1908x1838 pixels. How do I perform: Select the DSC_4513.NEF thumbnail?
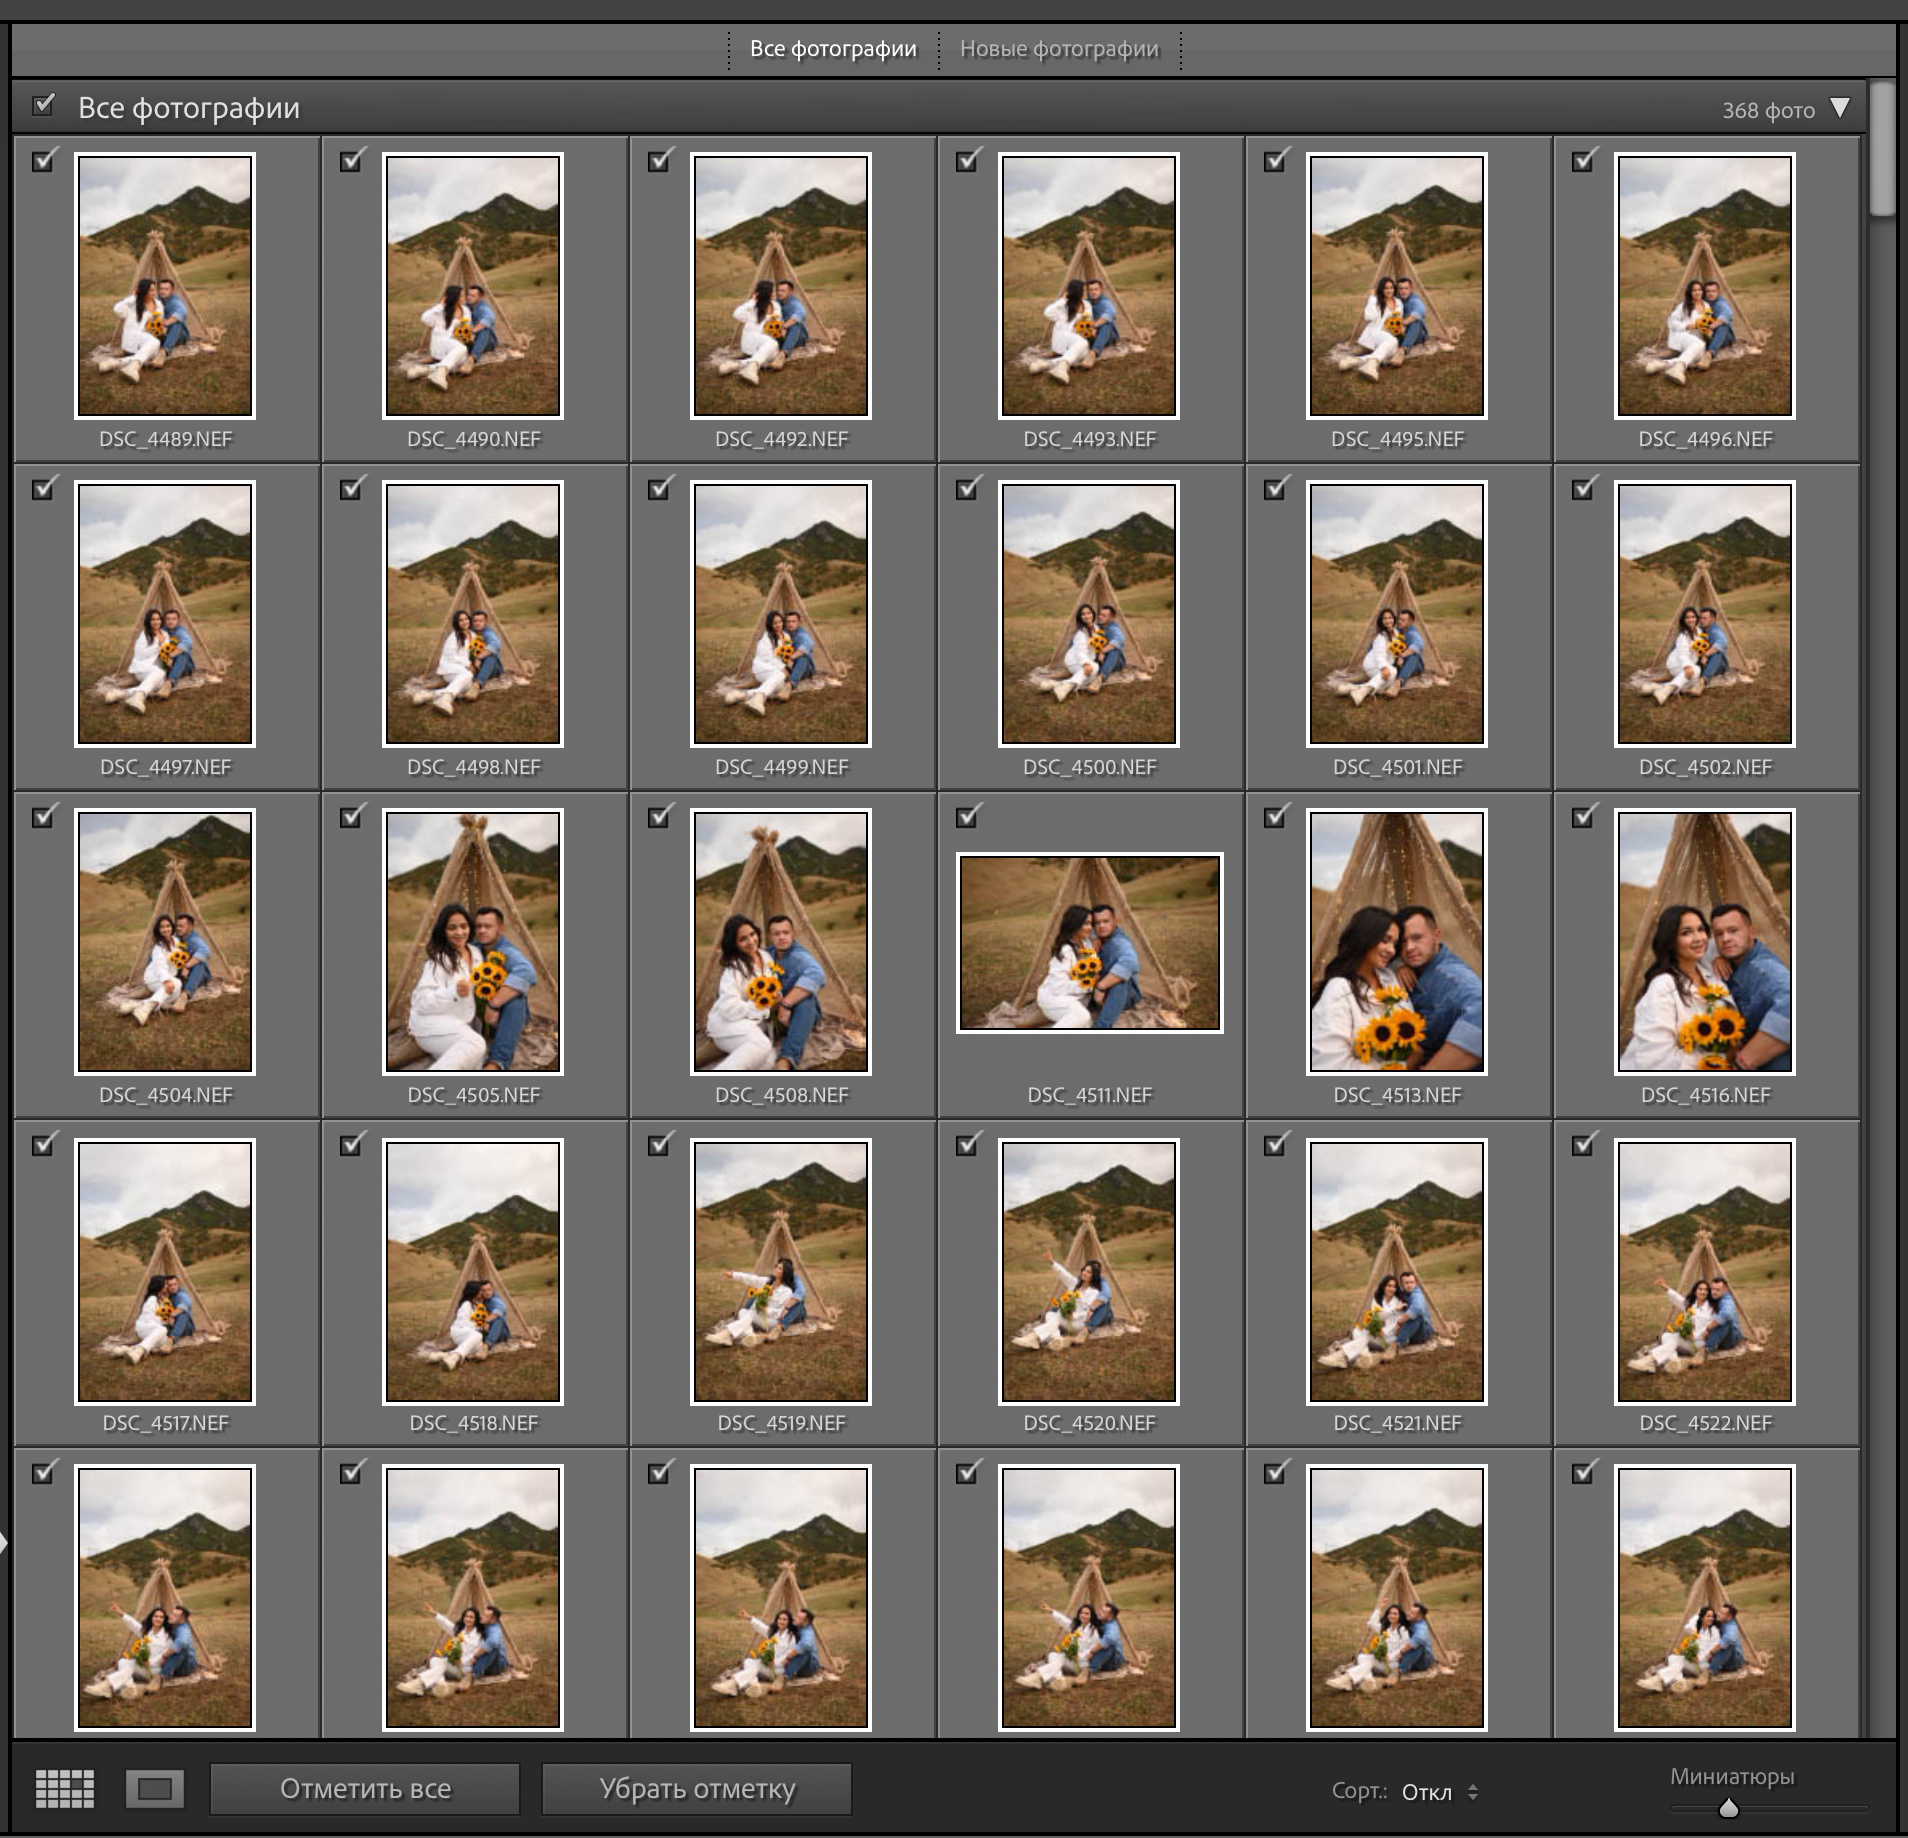click(x=1397, y=941)
